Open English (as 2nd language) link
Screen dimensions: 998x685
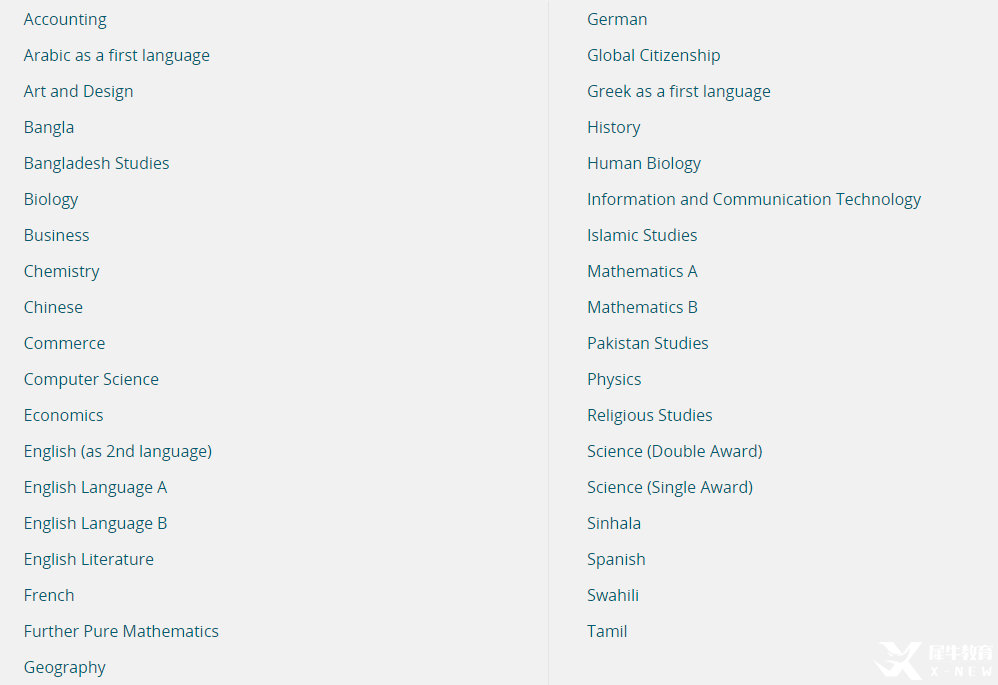(x=118, y=452)
